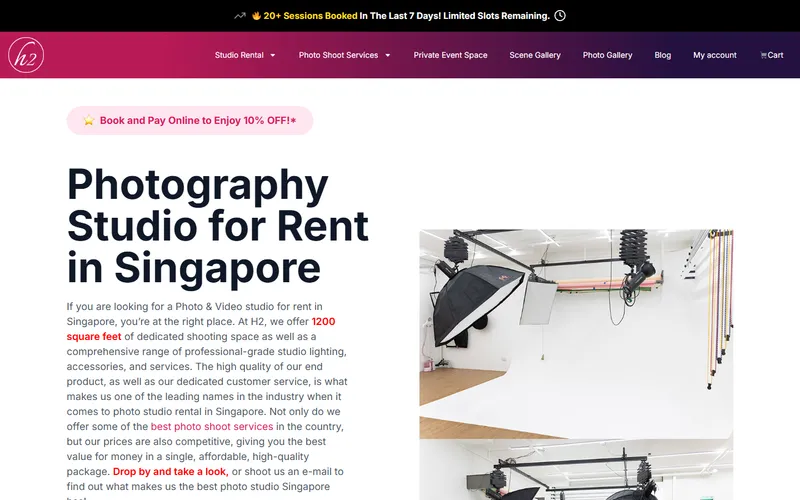Click the fire emoji icon in banner
Viewport: 800px width, 500px height.
256,16
